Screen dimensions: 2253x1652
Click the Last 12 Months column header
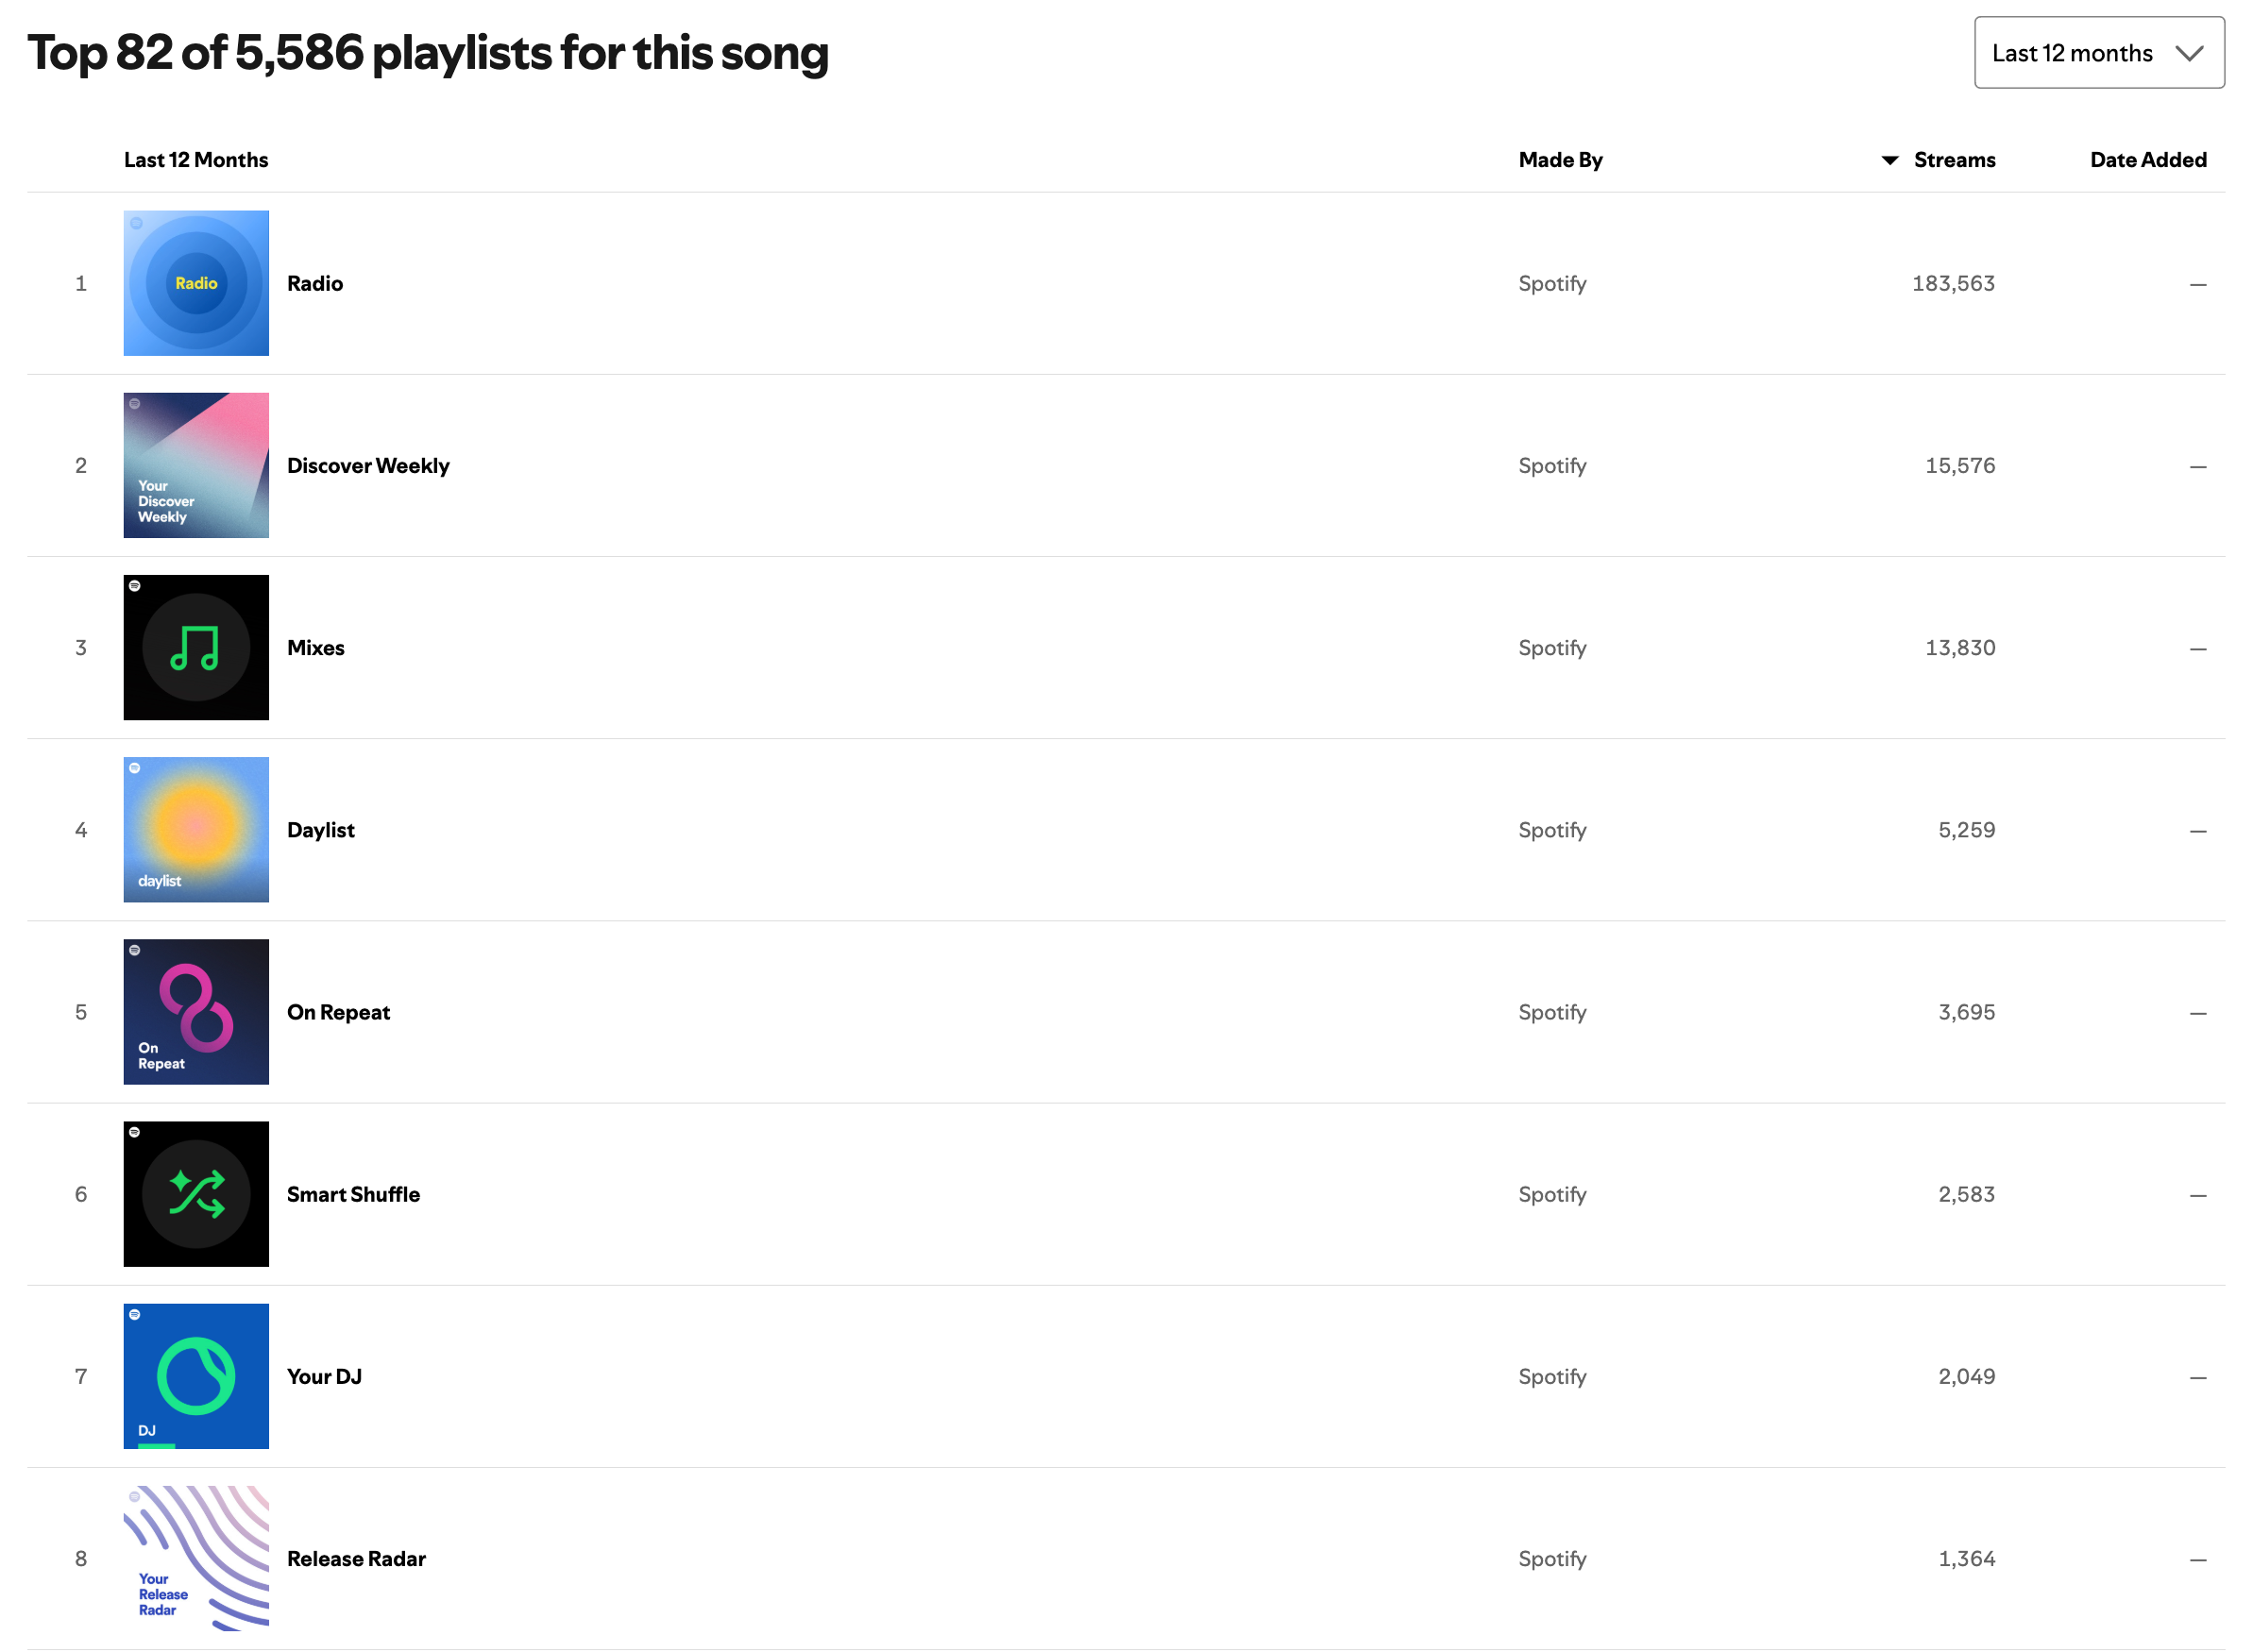[x=196, y=160]
